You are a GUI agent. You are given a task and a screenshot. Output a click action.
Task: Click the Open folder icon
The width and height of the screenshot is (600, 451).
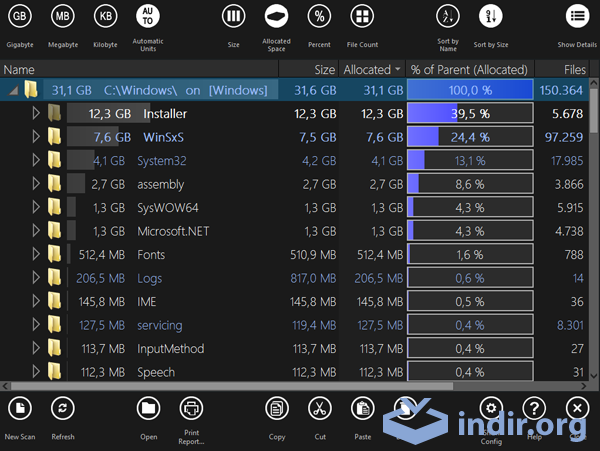click(x=148, y=409)
